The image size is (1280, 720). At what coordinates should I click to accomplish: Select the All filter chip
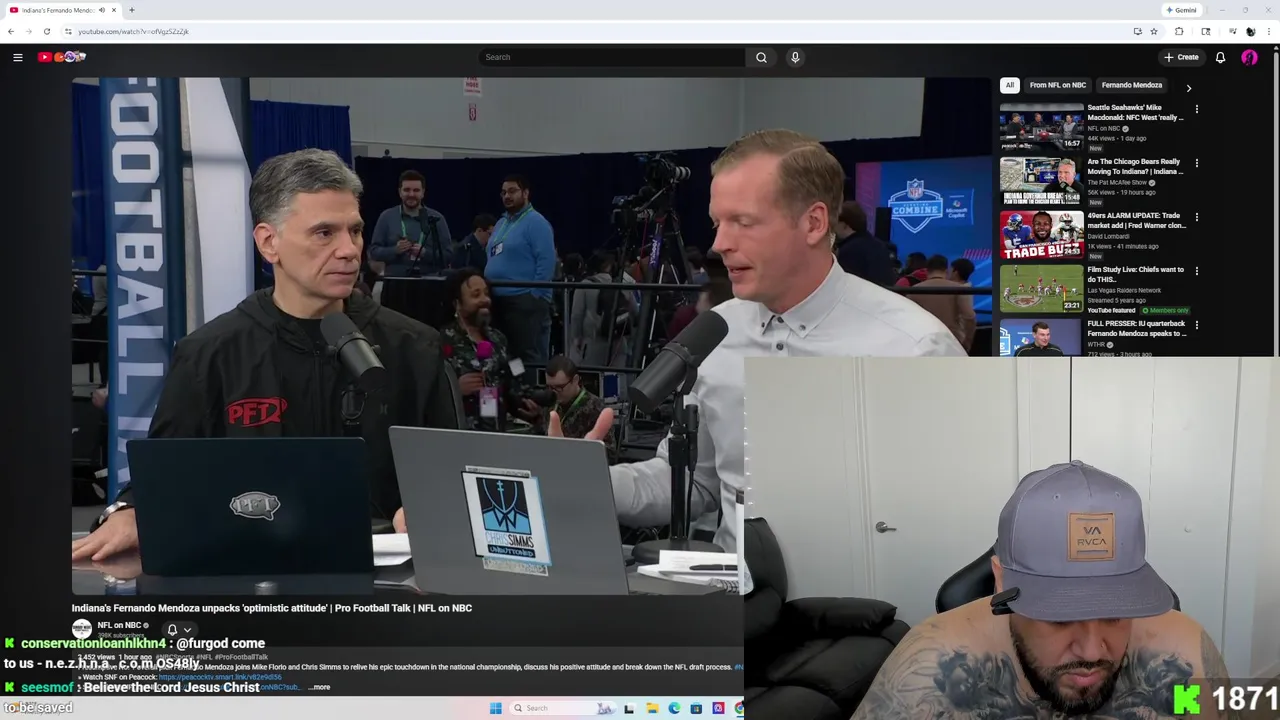click(1010, 85)
